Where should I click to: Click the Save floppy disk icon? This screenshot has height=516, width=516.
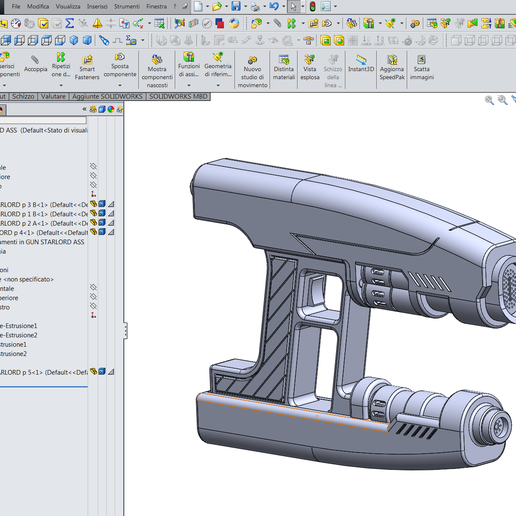[x=236, y=6]
